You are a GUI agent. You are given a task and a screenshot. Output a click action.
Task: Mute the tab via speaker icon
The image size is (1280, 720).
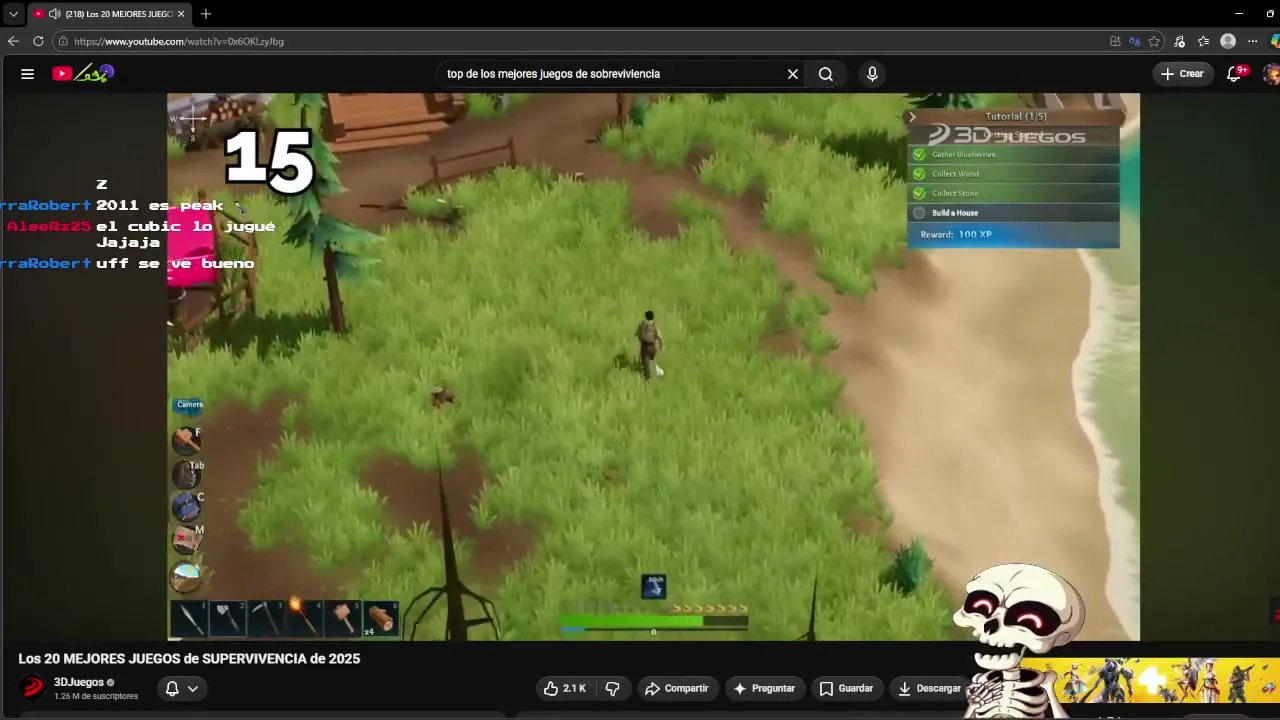[54, 14]
